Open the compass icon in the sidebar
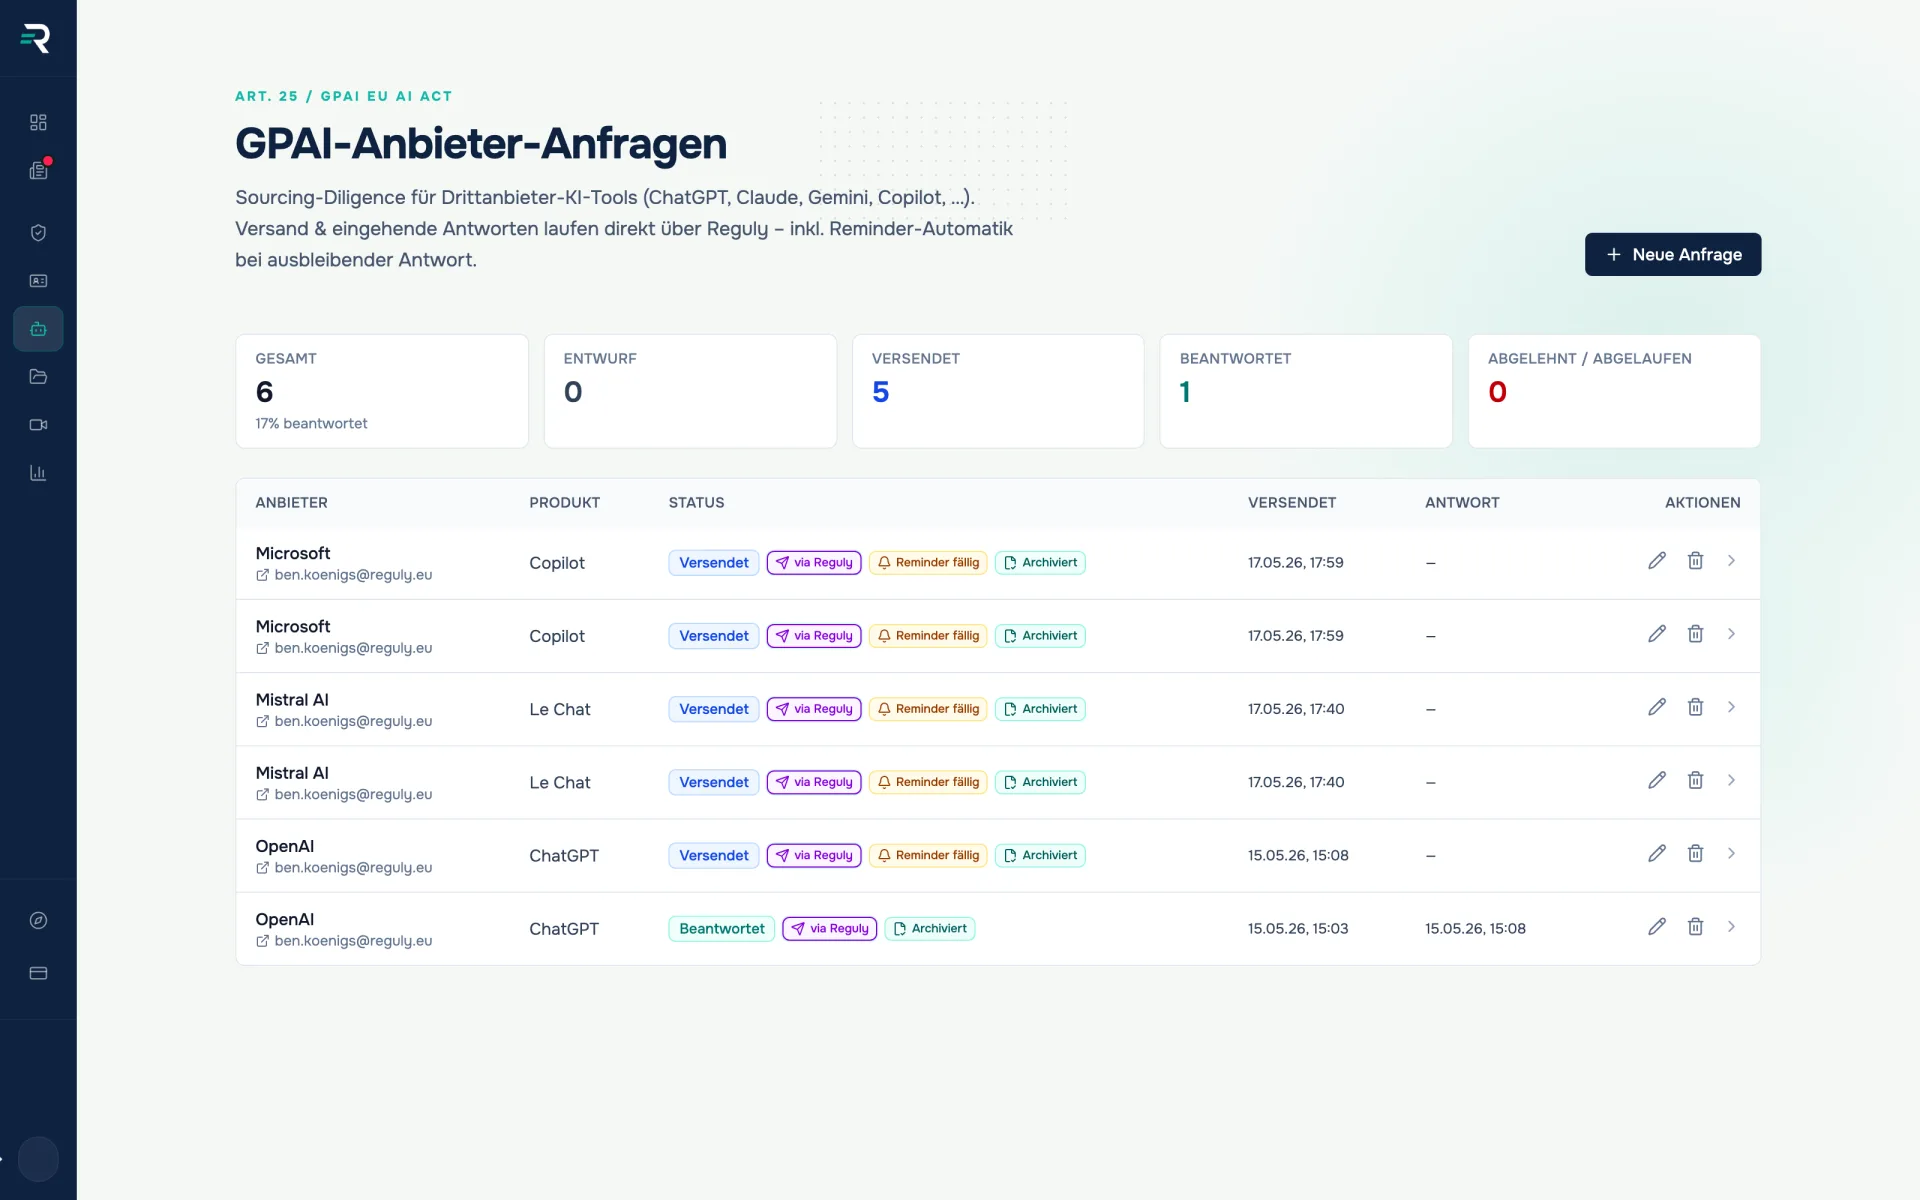 [x=38, y=921]
